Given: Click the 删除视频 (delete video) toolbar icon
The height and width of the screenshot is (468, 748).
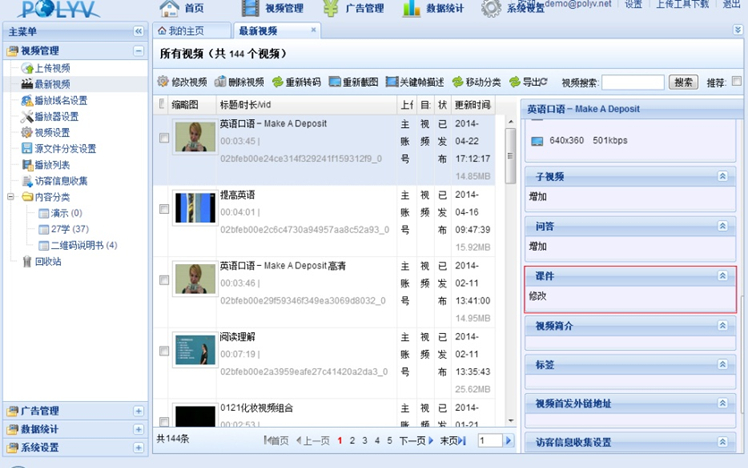Looking at the screenshot, I should click(220, 82).
